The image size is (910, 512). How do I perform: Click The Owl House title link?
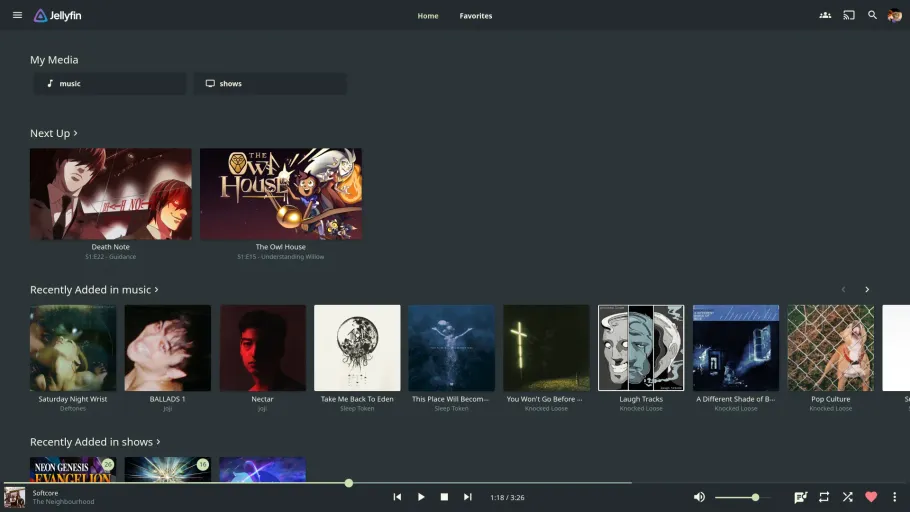click(x=280, y=247)
